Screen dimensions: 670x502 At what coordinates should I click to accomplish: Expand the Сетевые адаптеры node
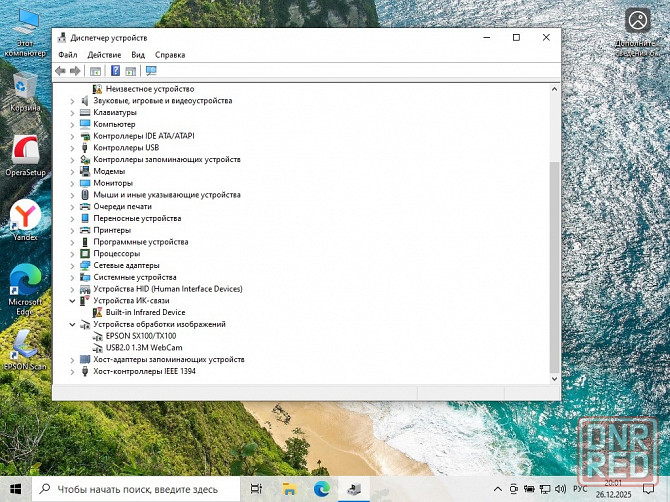(72, 266)
